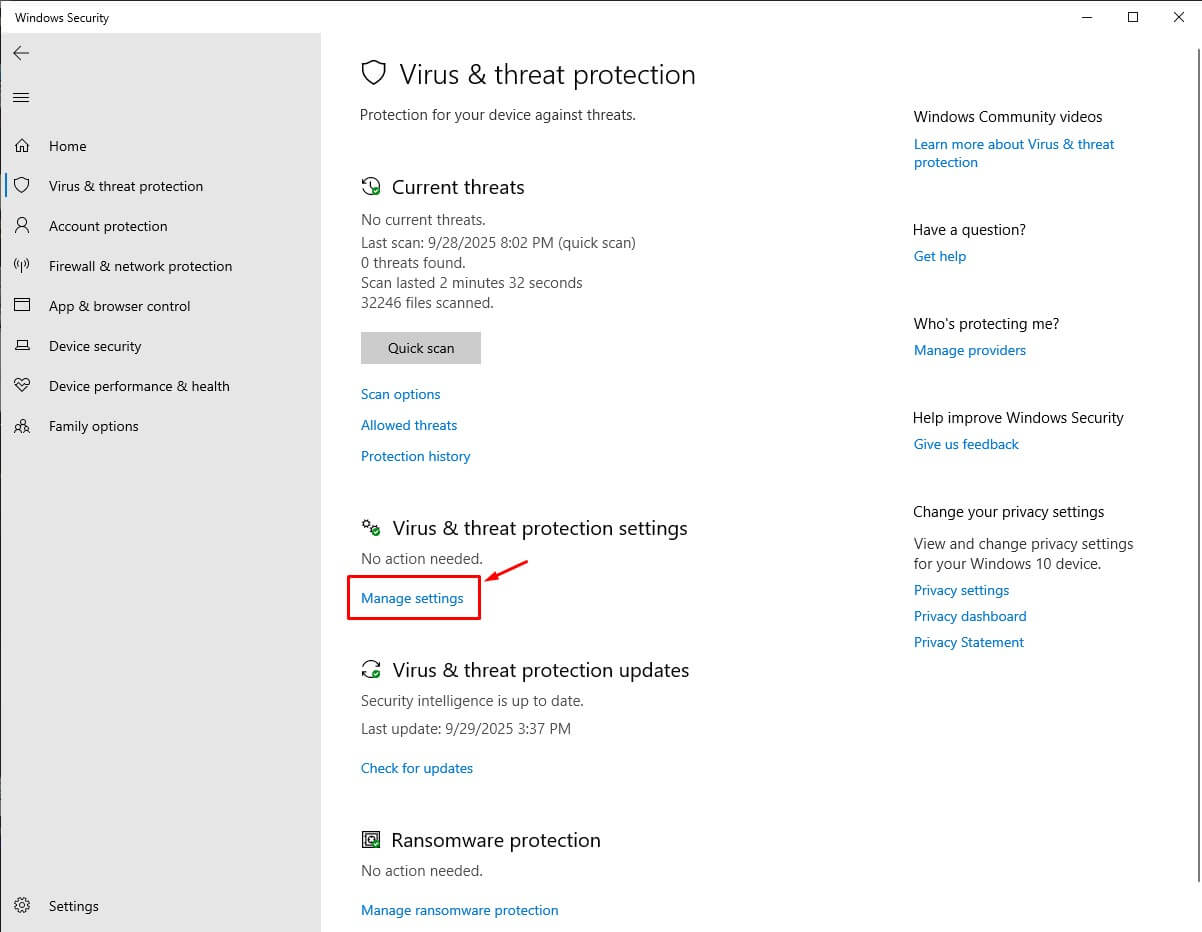Open the Manage providers link
The image size is (1202, 932).
969,350
